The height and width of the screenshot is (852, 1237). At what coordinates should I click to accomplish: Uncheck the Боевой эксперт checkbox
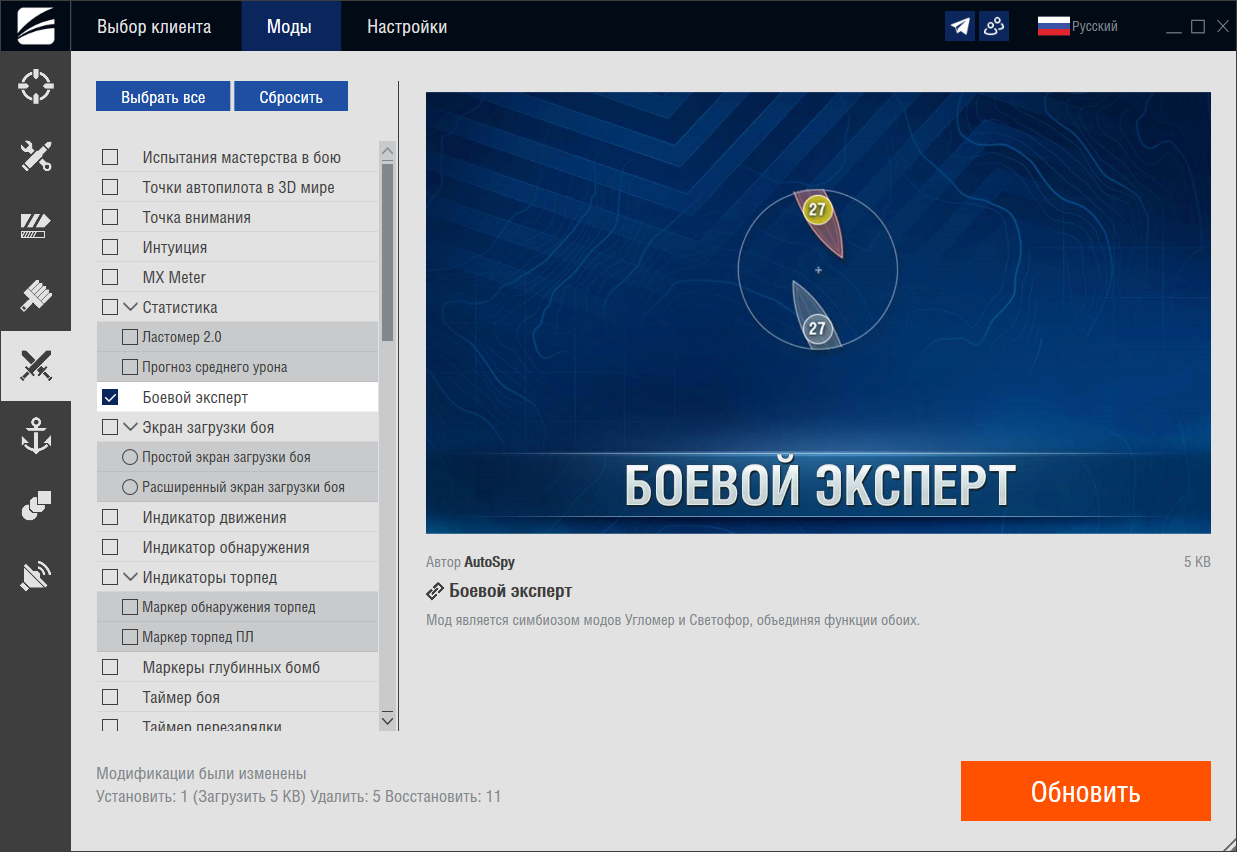[x=110, y=397]
